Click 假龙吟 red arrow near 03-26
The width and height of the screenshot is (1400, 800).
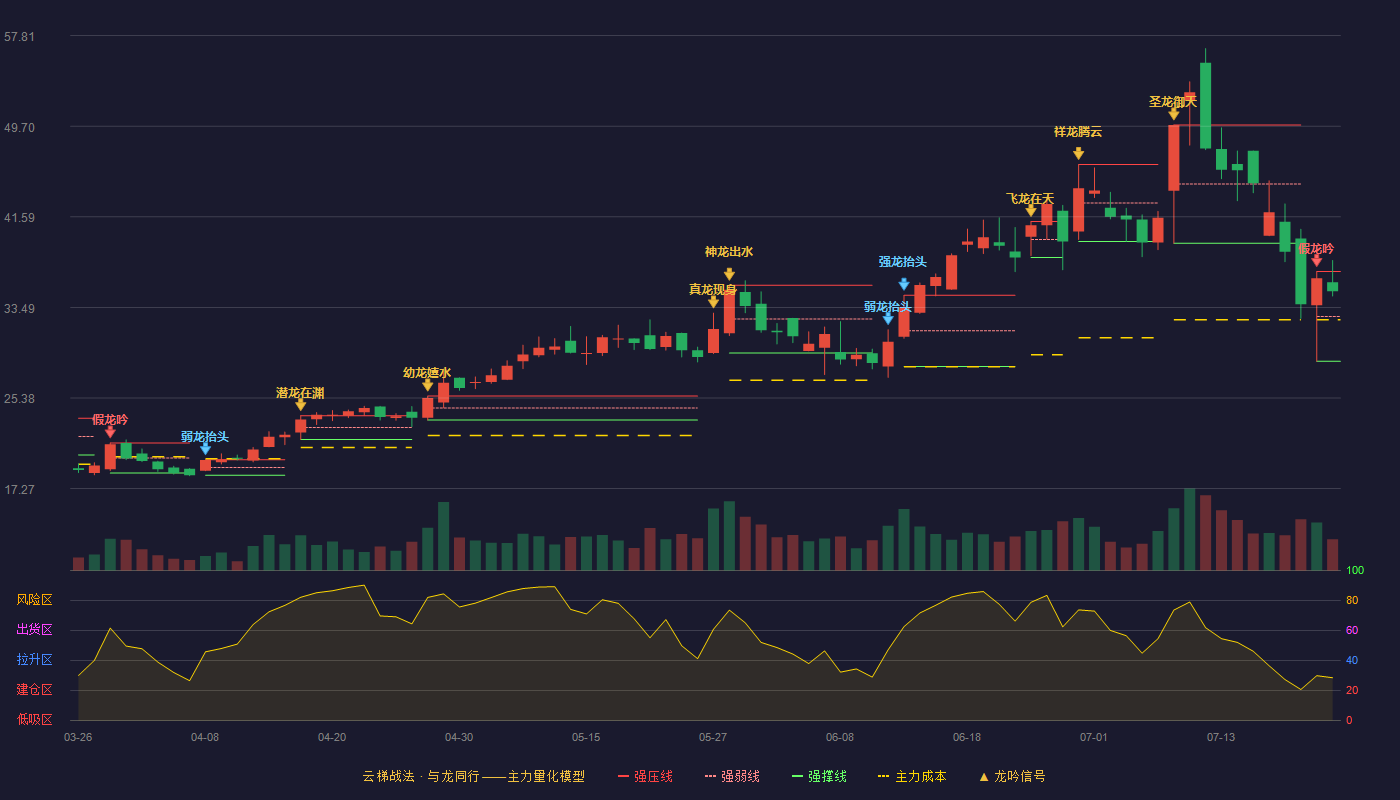click(x=110, y=432)
